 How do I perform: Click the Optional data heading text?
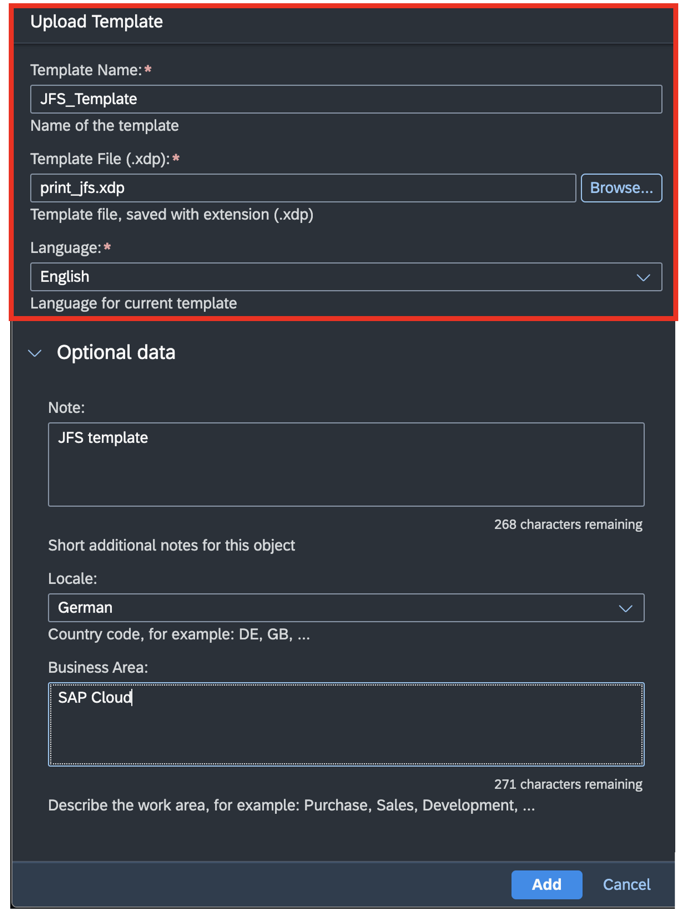click(116, 353)
